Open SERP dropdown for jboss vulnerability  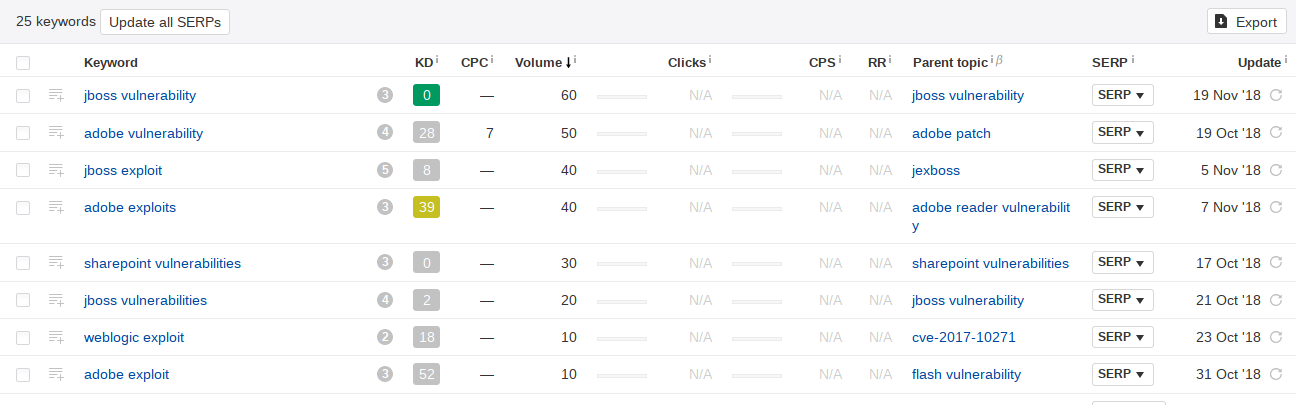(1122, 95)
